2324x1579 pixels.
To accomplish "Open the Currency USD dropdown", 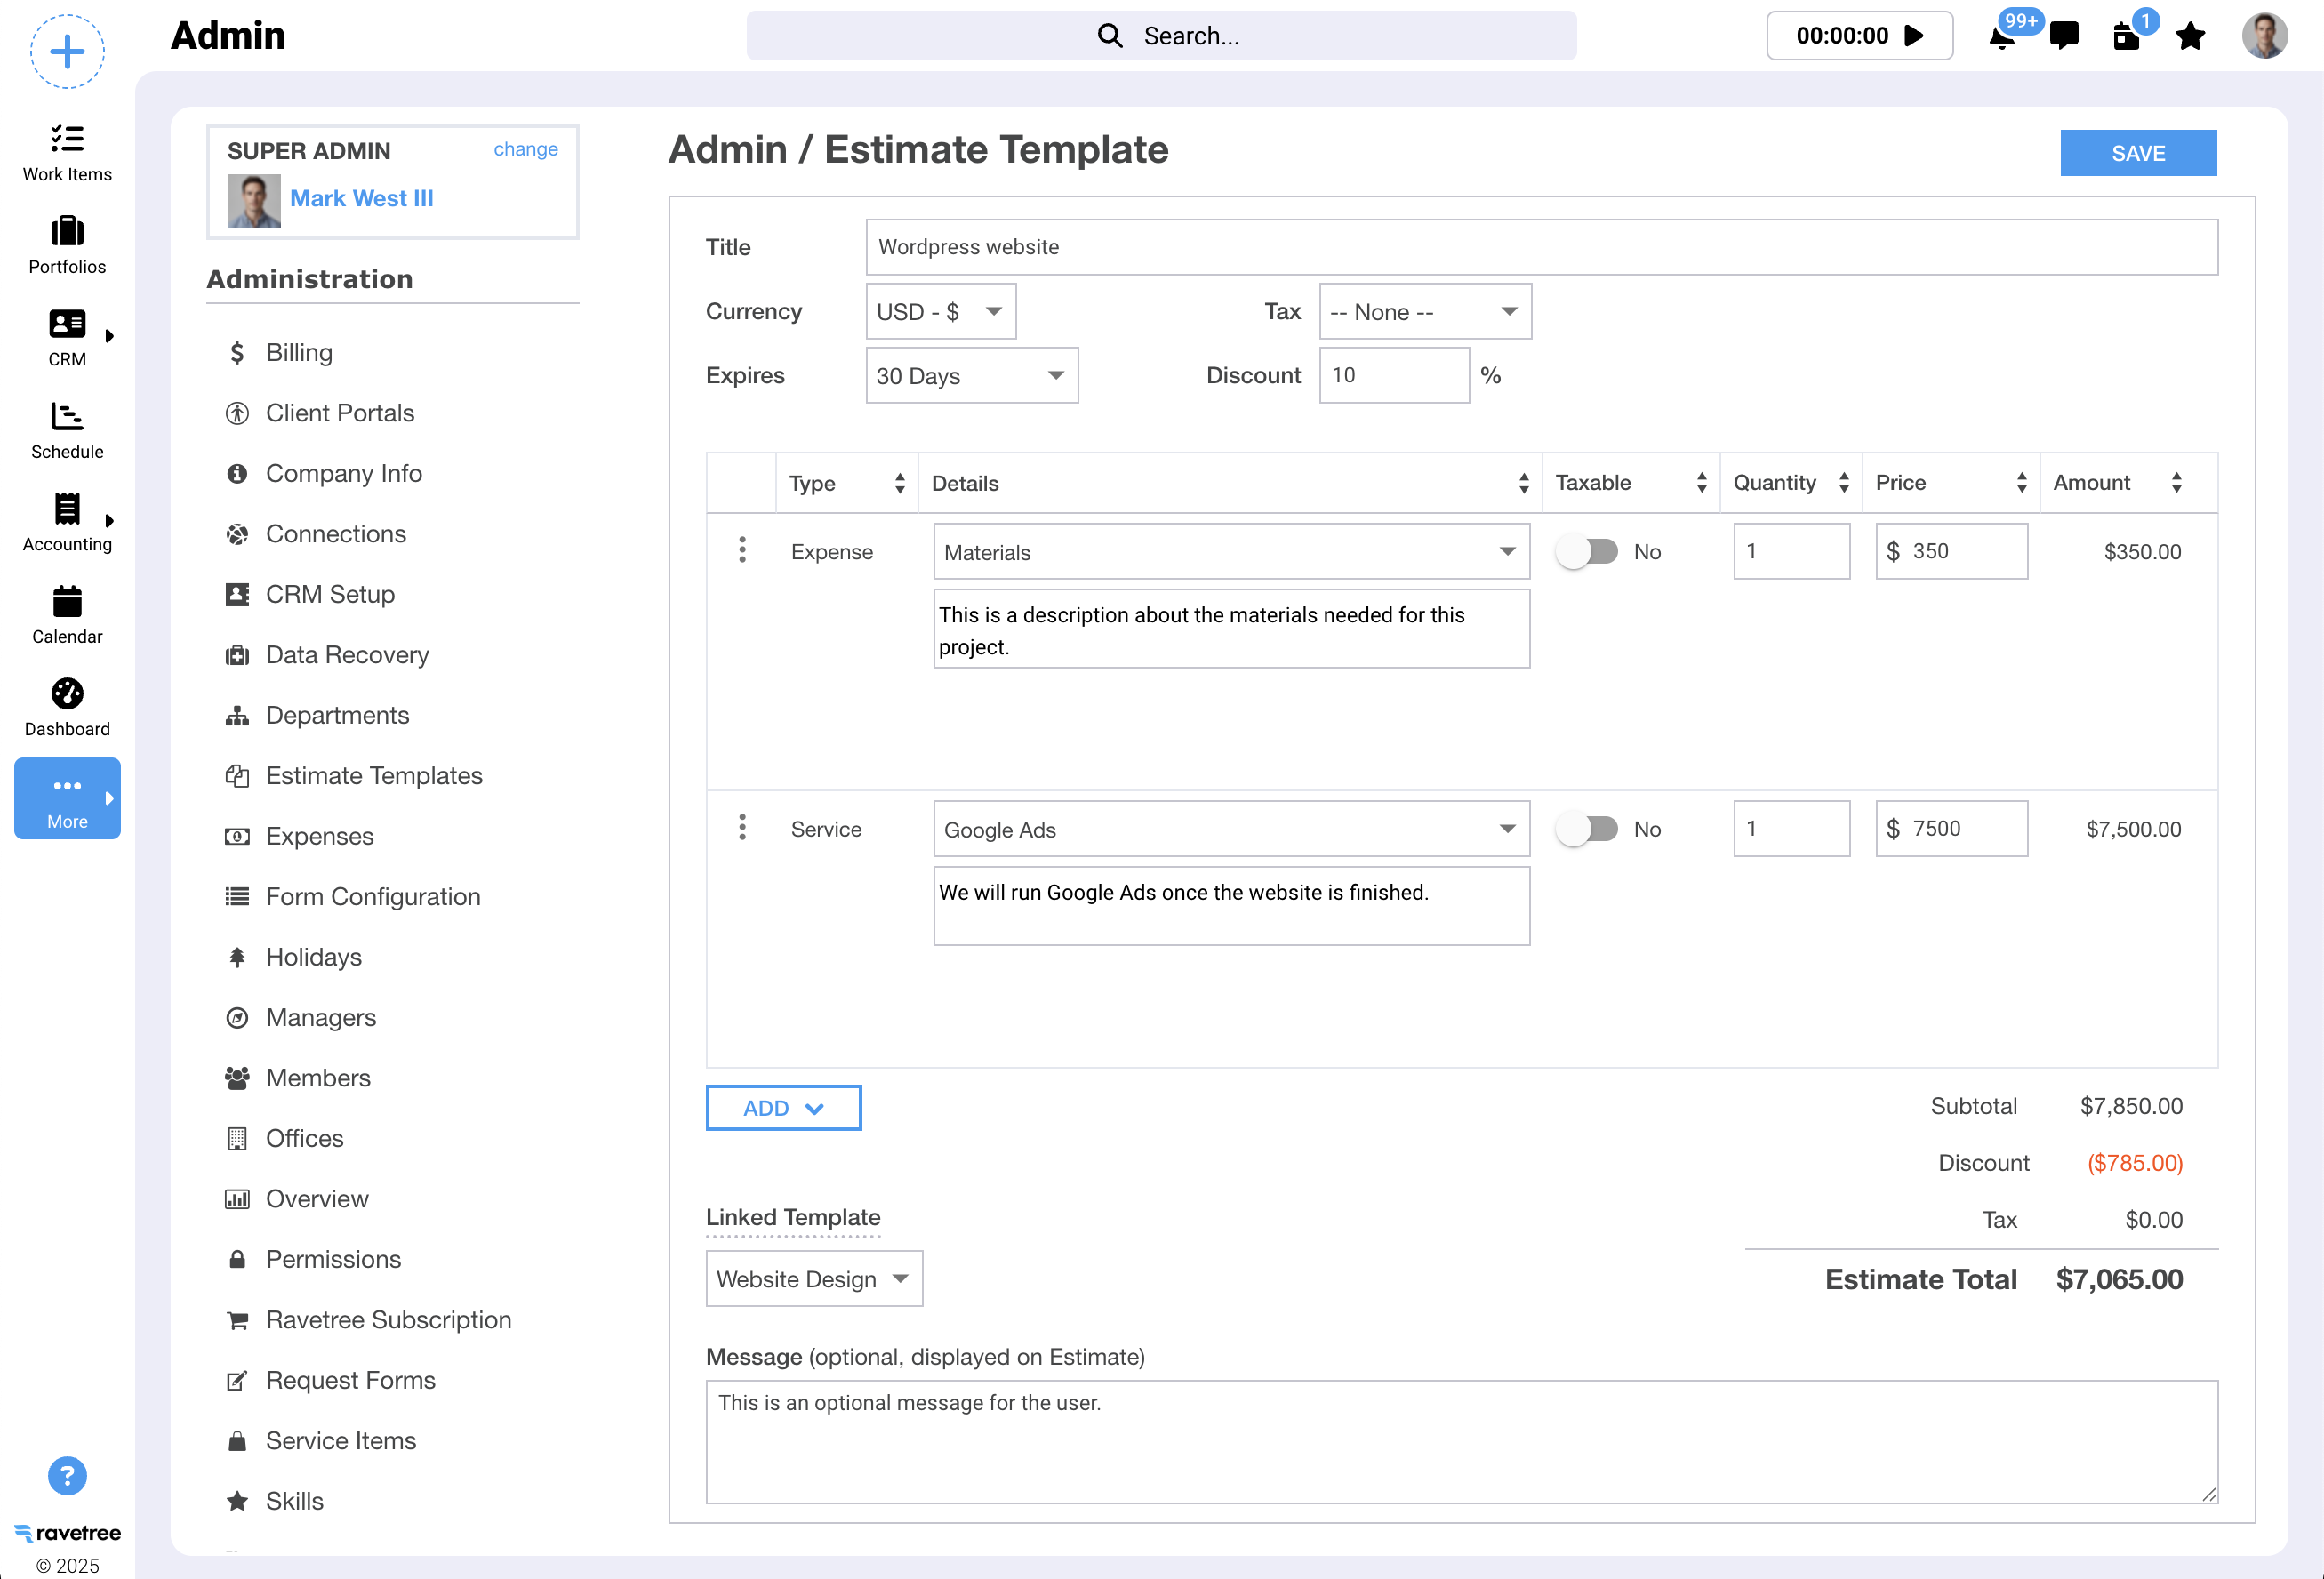I will (x=940, y=312).
